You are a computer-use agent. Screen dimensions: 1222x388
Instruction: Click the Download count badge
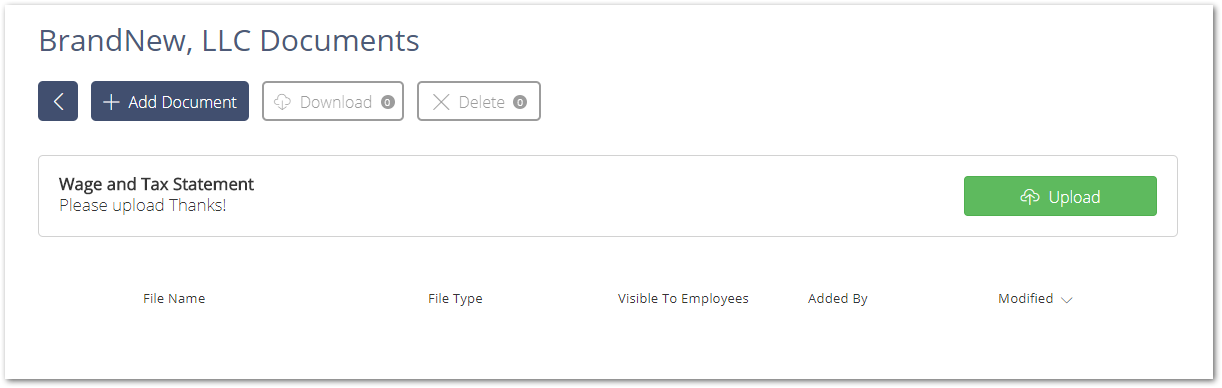pyautogui.click(x=387, y=102)
